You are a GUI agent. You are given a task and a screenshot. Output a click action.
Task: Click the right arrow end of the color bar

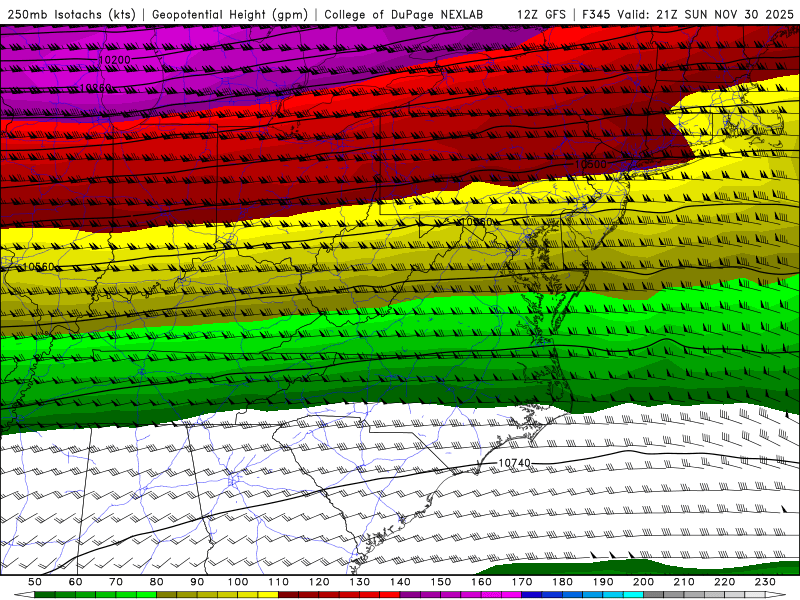[775, 595]
